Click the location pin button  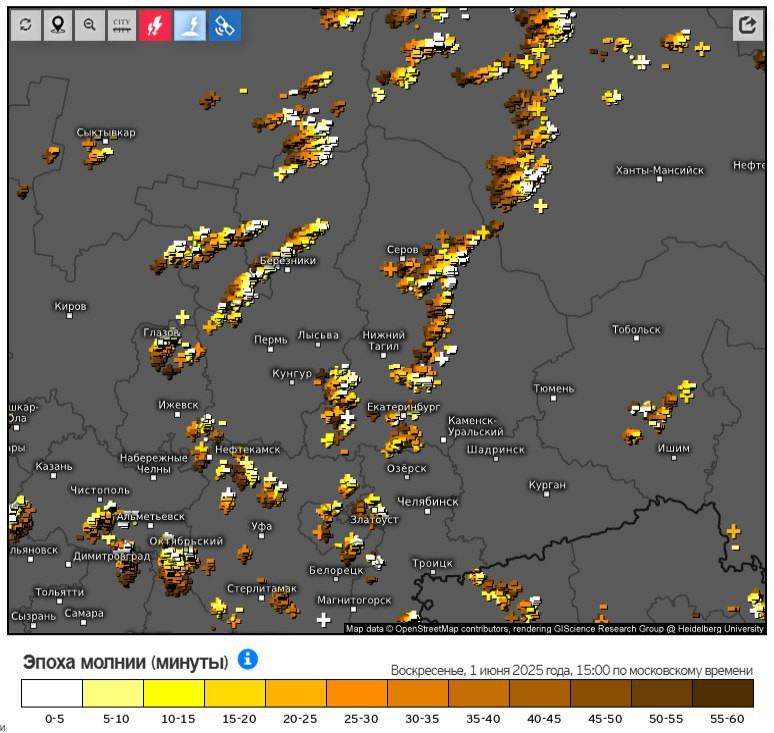(x=57, y=26)
